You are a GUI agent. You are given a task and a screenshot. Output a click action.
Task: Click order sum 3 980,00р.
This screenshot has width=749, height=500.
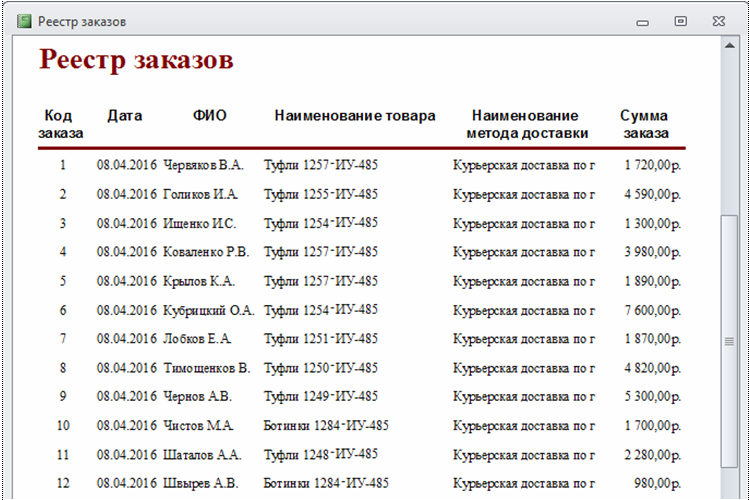click(653, 252)
